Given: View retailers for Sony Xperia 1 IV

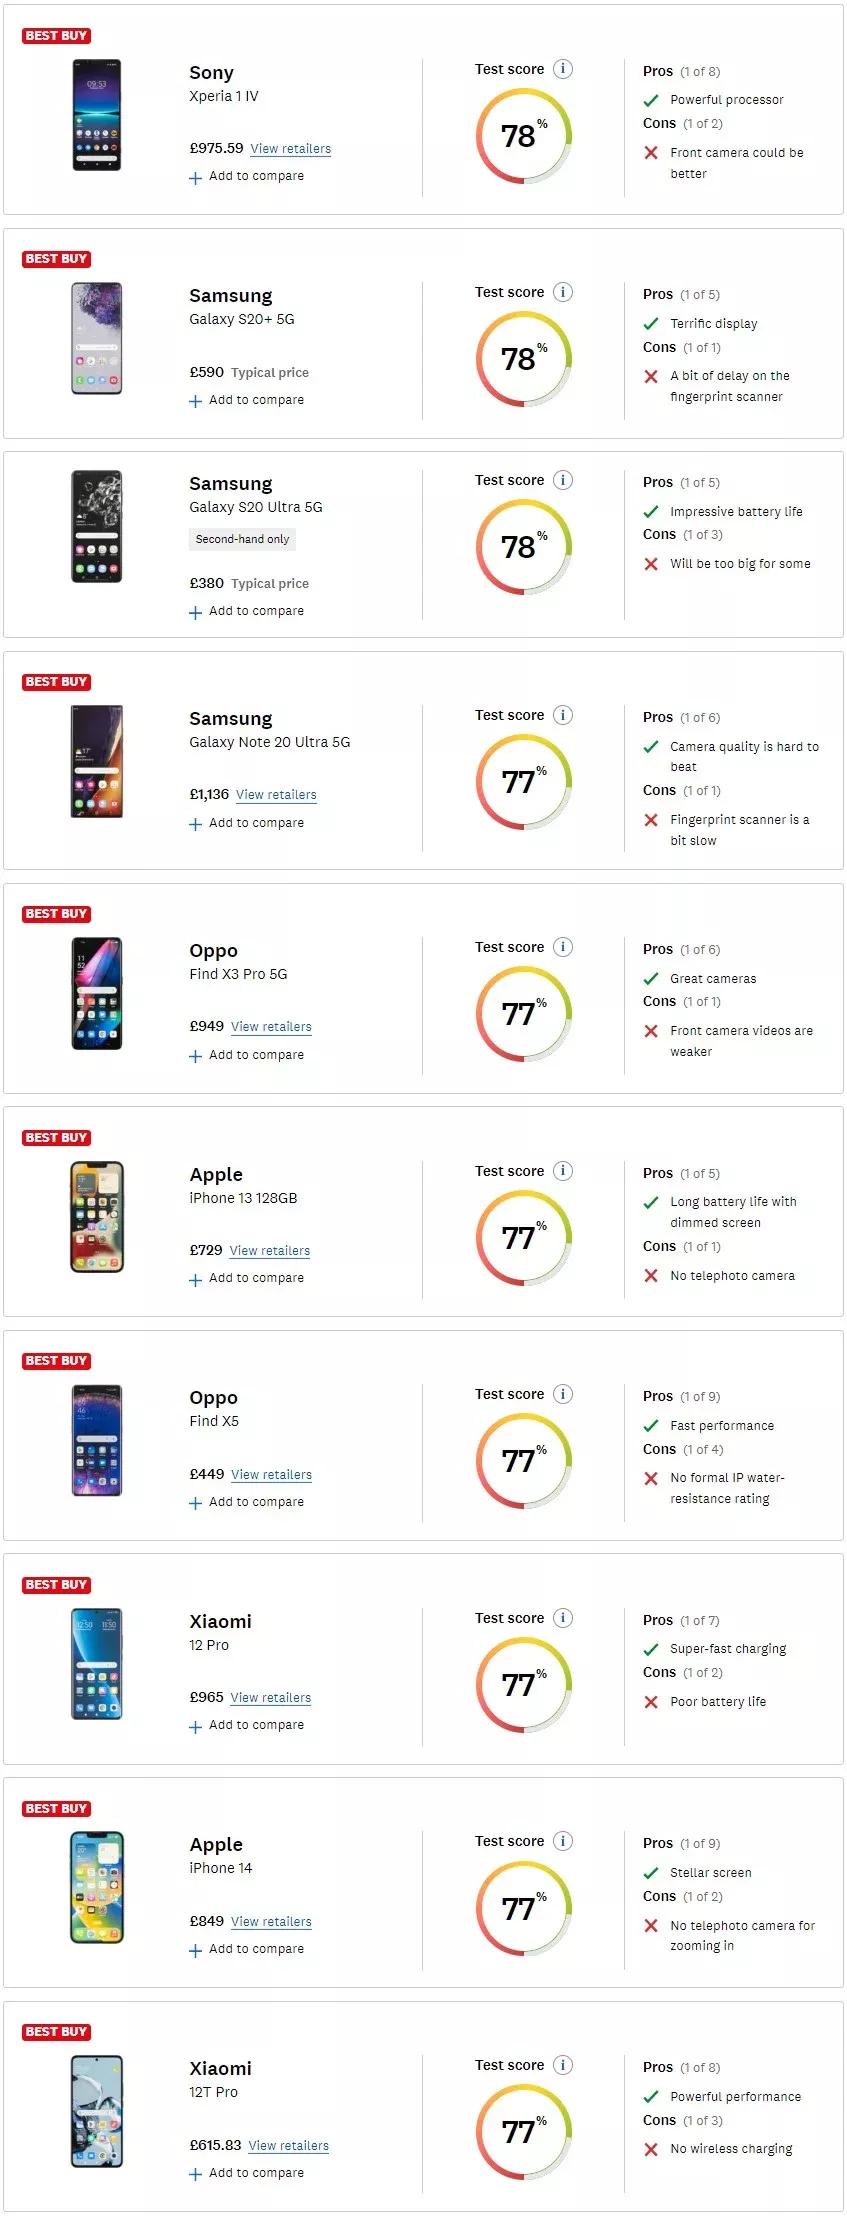Looking at the screenshot, I should (290, 149).
